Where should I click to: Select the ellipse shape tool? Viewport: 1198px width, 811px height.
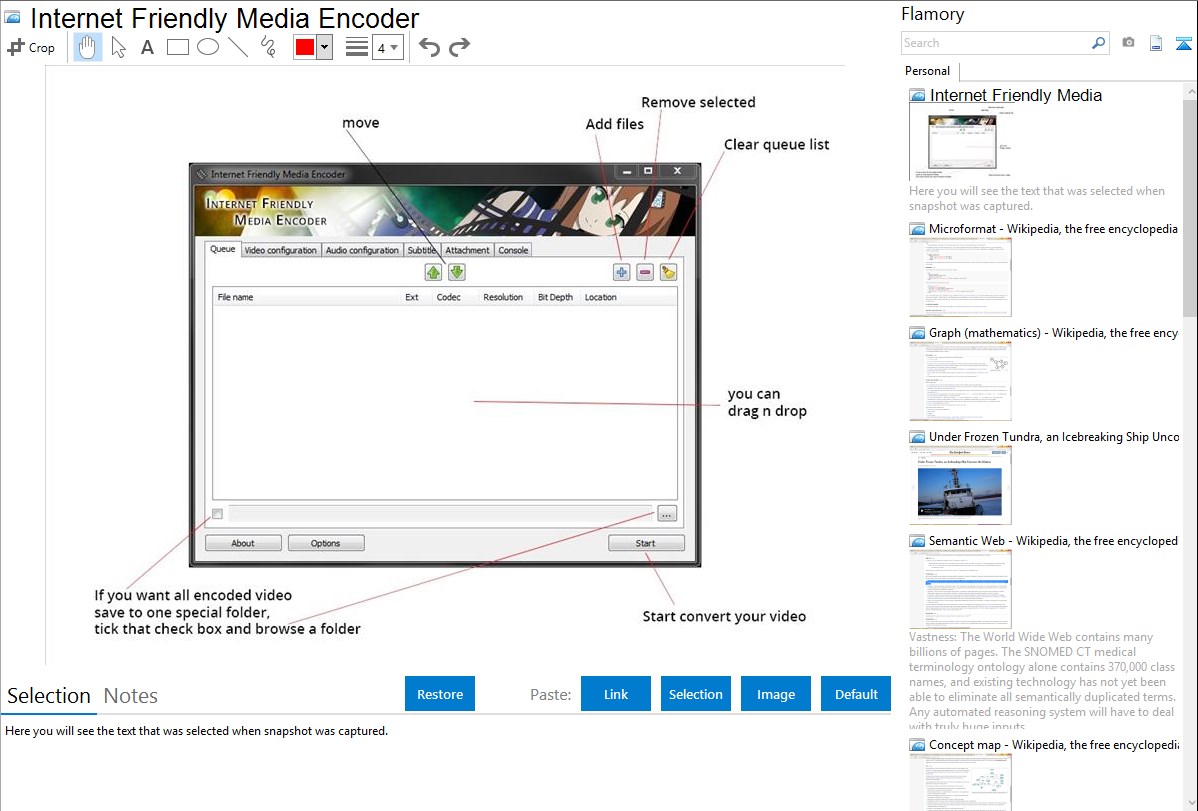208,47
